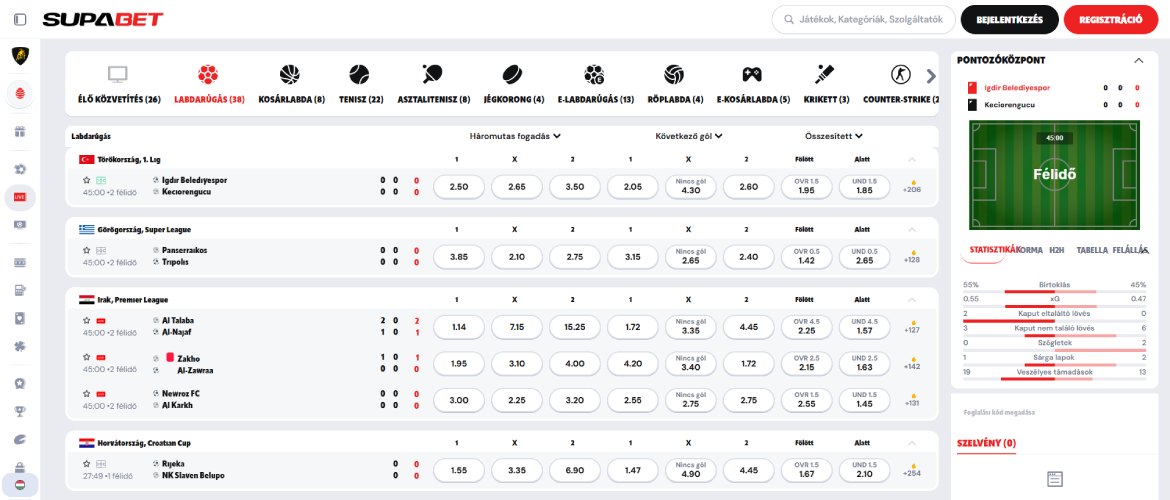This screenshot has height=500, width=1170.
Task: Open the Kosárlabda (basketball) sport category
Action: pyautogui.click(x=291, y=75)
